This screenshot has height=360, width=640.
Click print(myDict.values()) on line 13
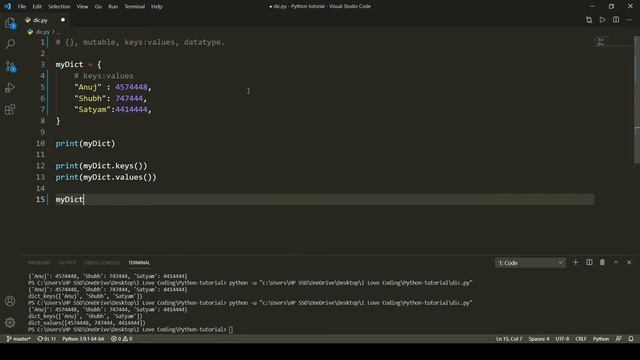[x=106, y=177]
